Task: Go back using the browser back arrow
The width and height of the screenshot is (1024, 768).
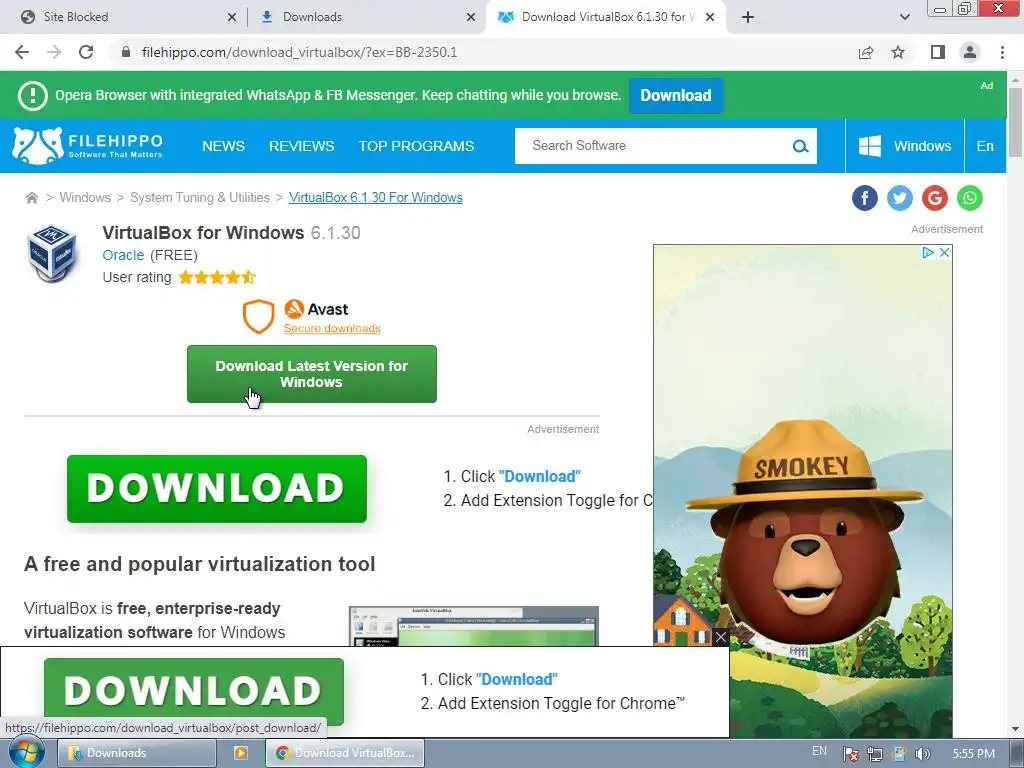Action: click(x=22, y=52)
